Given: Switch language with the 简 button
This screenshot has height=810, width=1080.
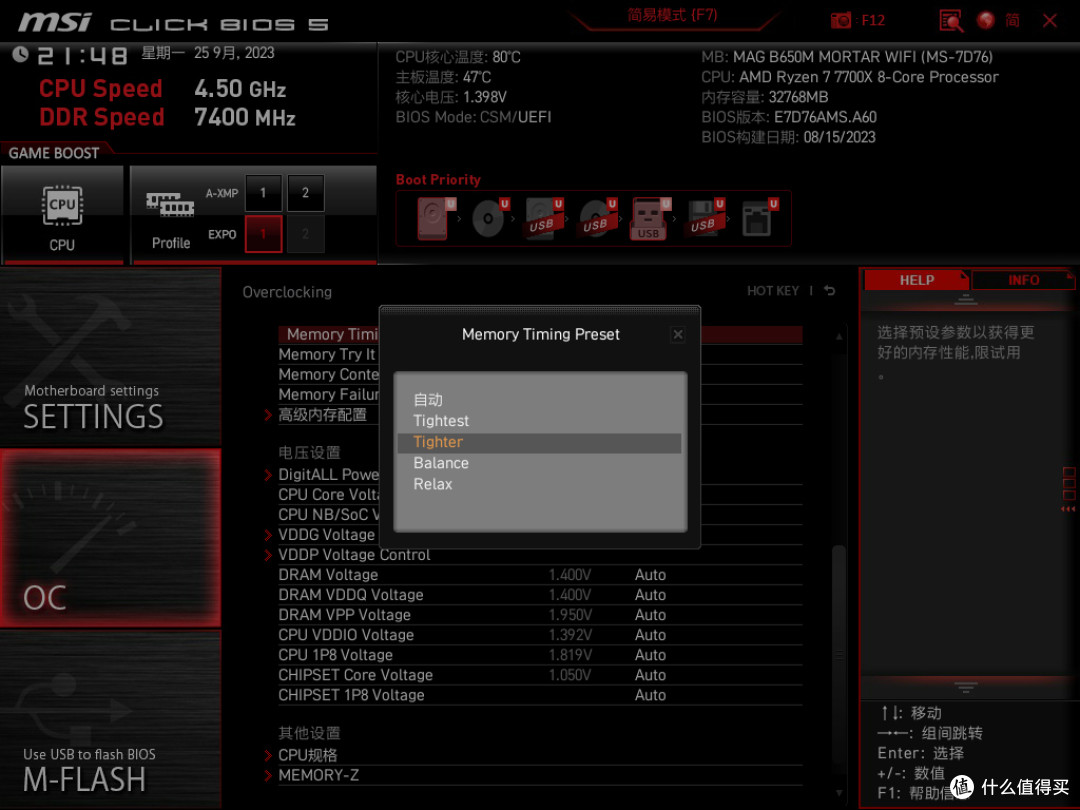Looking at the screenshot, I should [1012, 20].
